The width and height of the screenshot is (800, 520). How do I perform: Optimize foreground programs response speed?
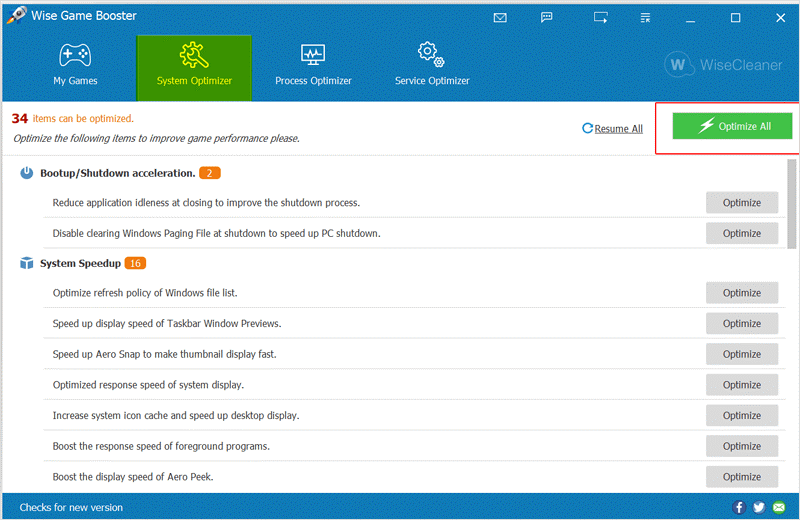pos(742,446)
